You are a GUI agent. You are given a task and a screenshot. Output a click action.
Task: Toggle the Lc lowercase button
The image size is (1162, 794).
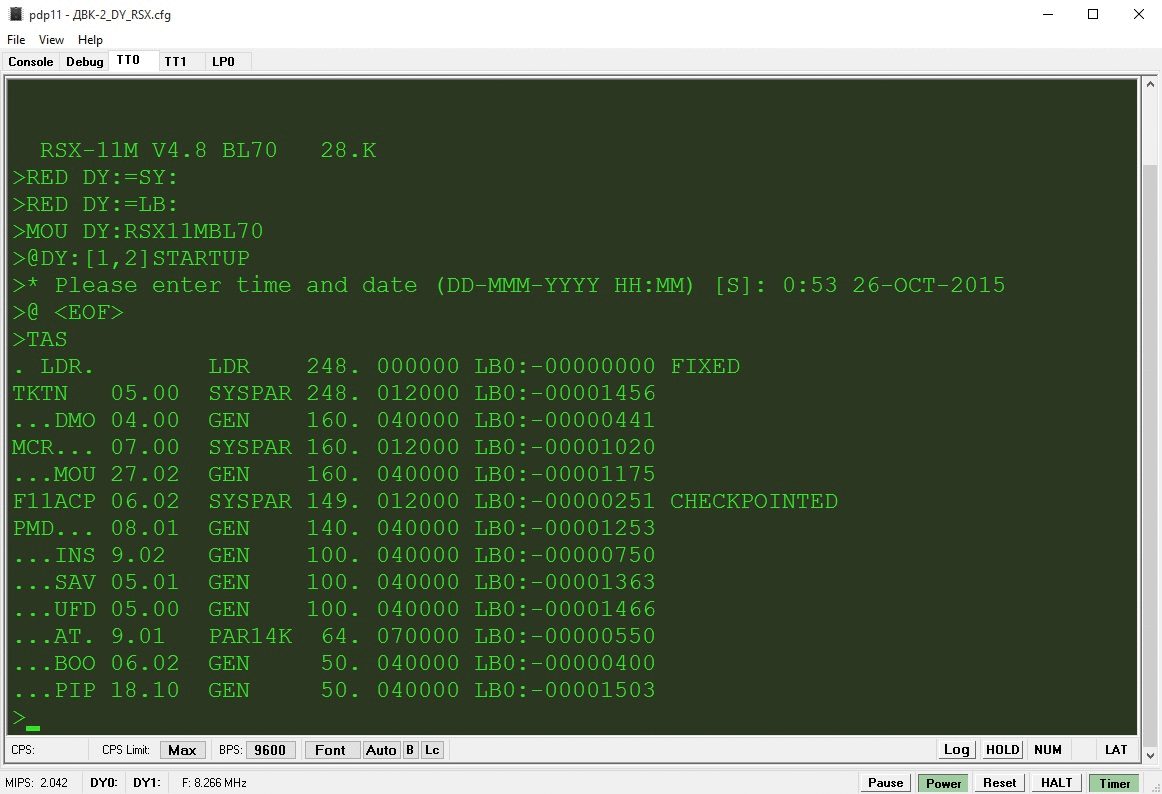point(432,750)
